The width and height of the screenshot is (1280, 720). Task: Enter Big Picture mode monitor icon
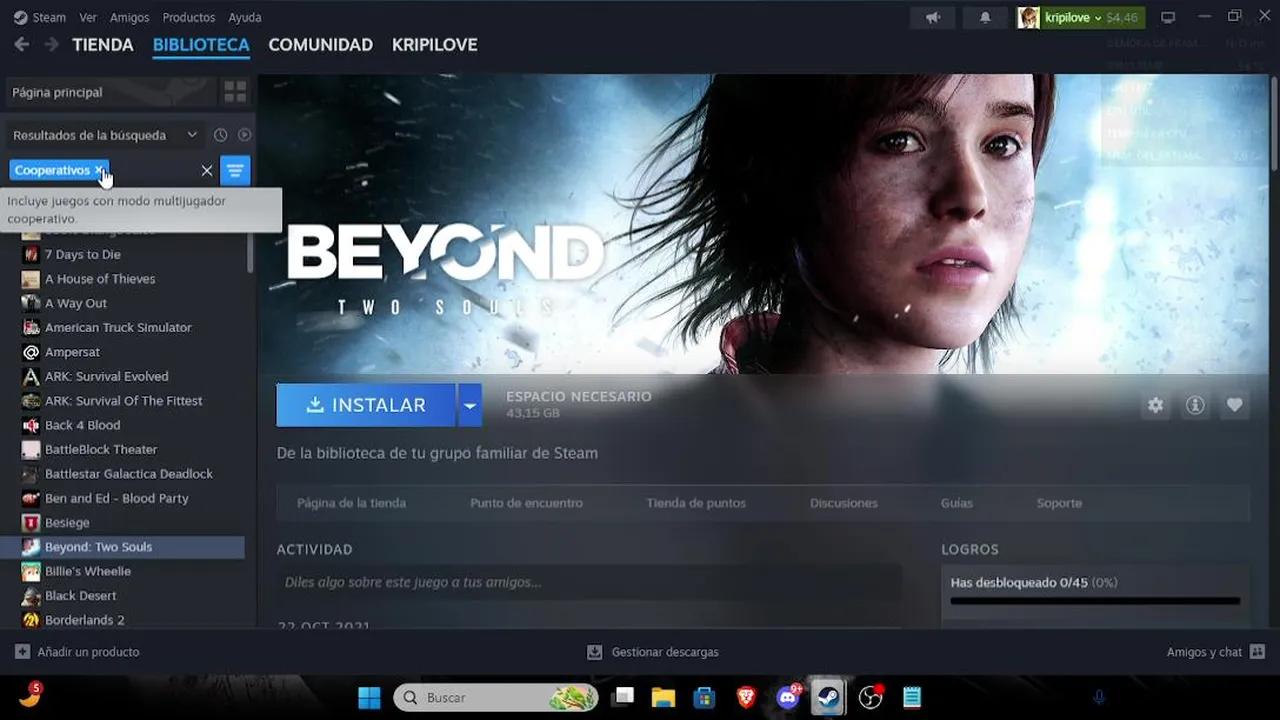pos(1167,17)
